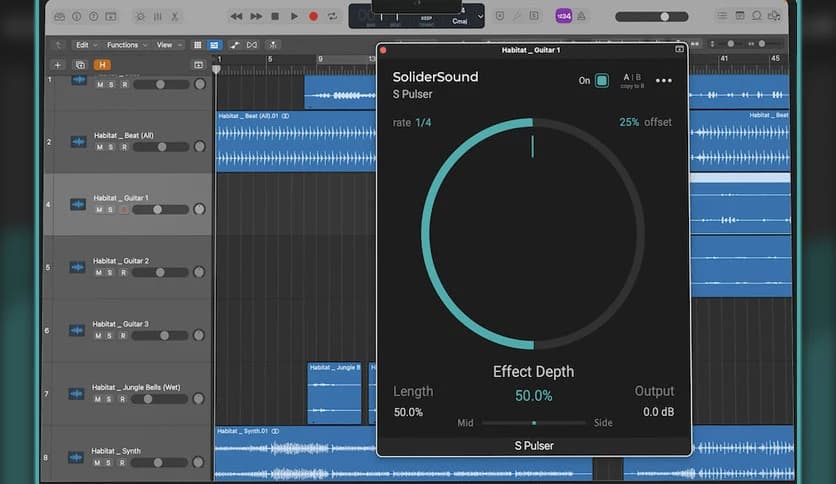Open the Functions menu in tracks area
The image size is (836, 484).
coord(126,45)
